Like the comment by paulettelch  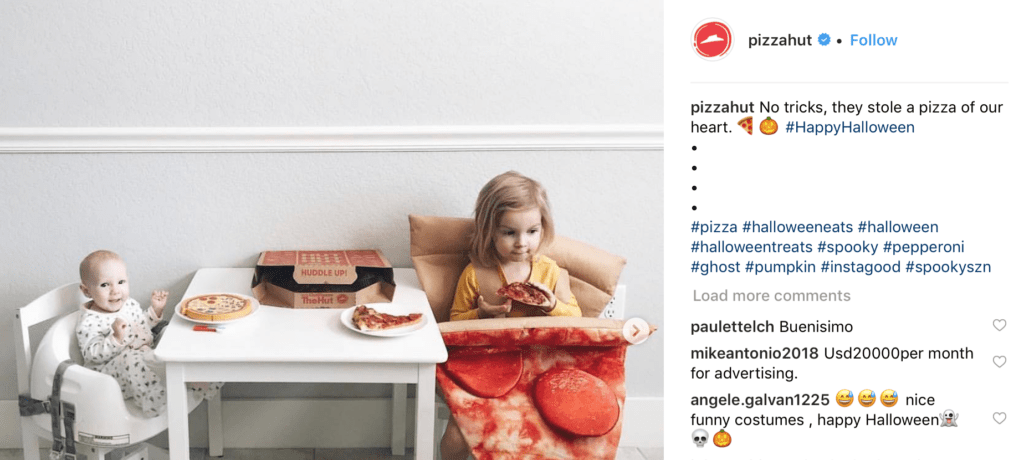click(x=999, y=325)
